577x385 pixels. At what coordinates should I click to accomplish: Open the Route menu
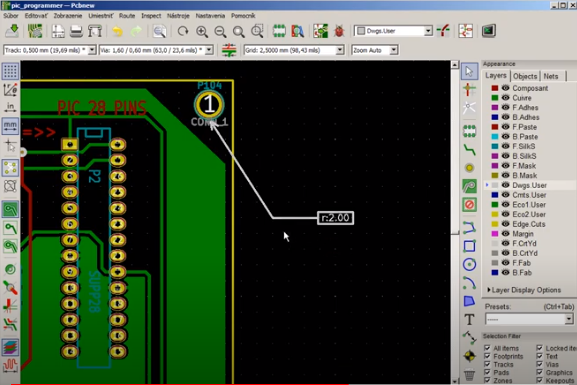(127, 16)
